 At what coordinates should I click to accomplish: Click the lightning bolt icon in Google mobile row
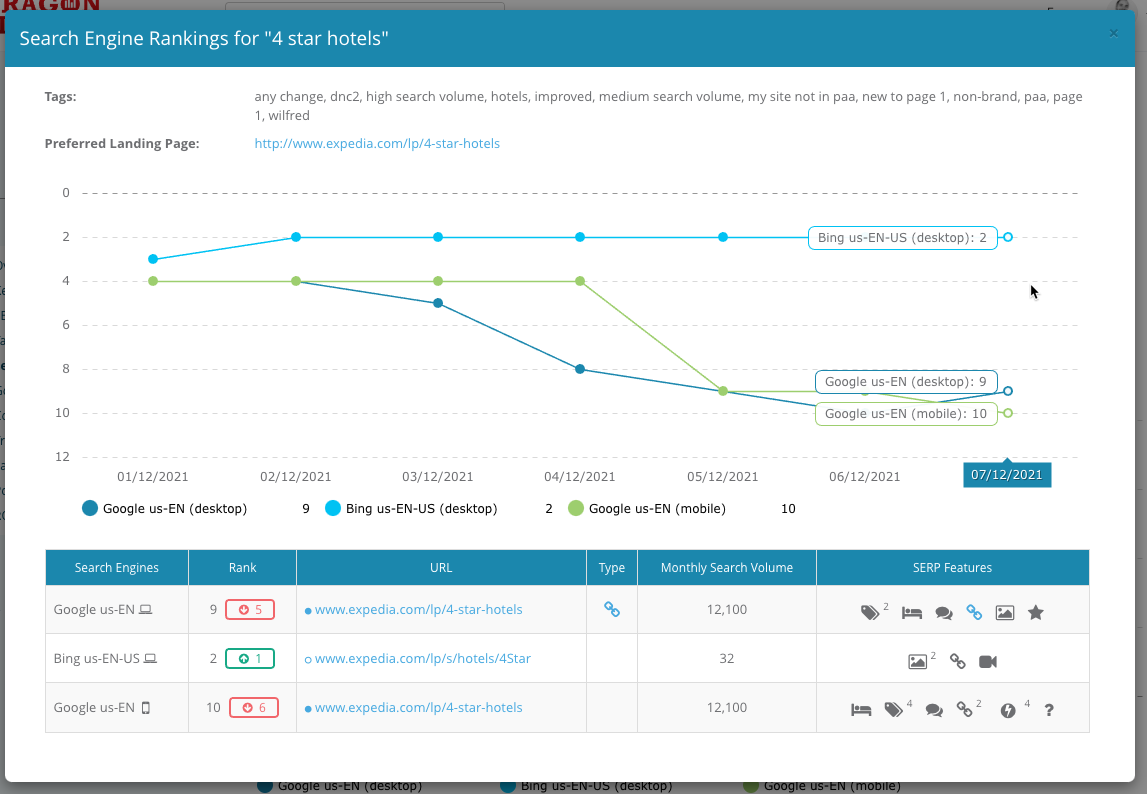(x=1008, y=709)
